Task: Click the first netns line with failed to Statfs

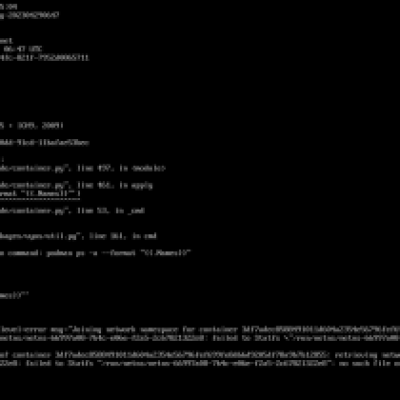Action: click(200, 338)
